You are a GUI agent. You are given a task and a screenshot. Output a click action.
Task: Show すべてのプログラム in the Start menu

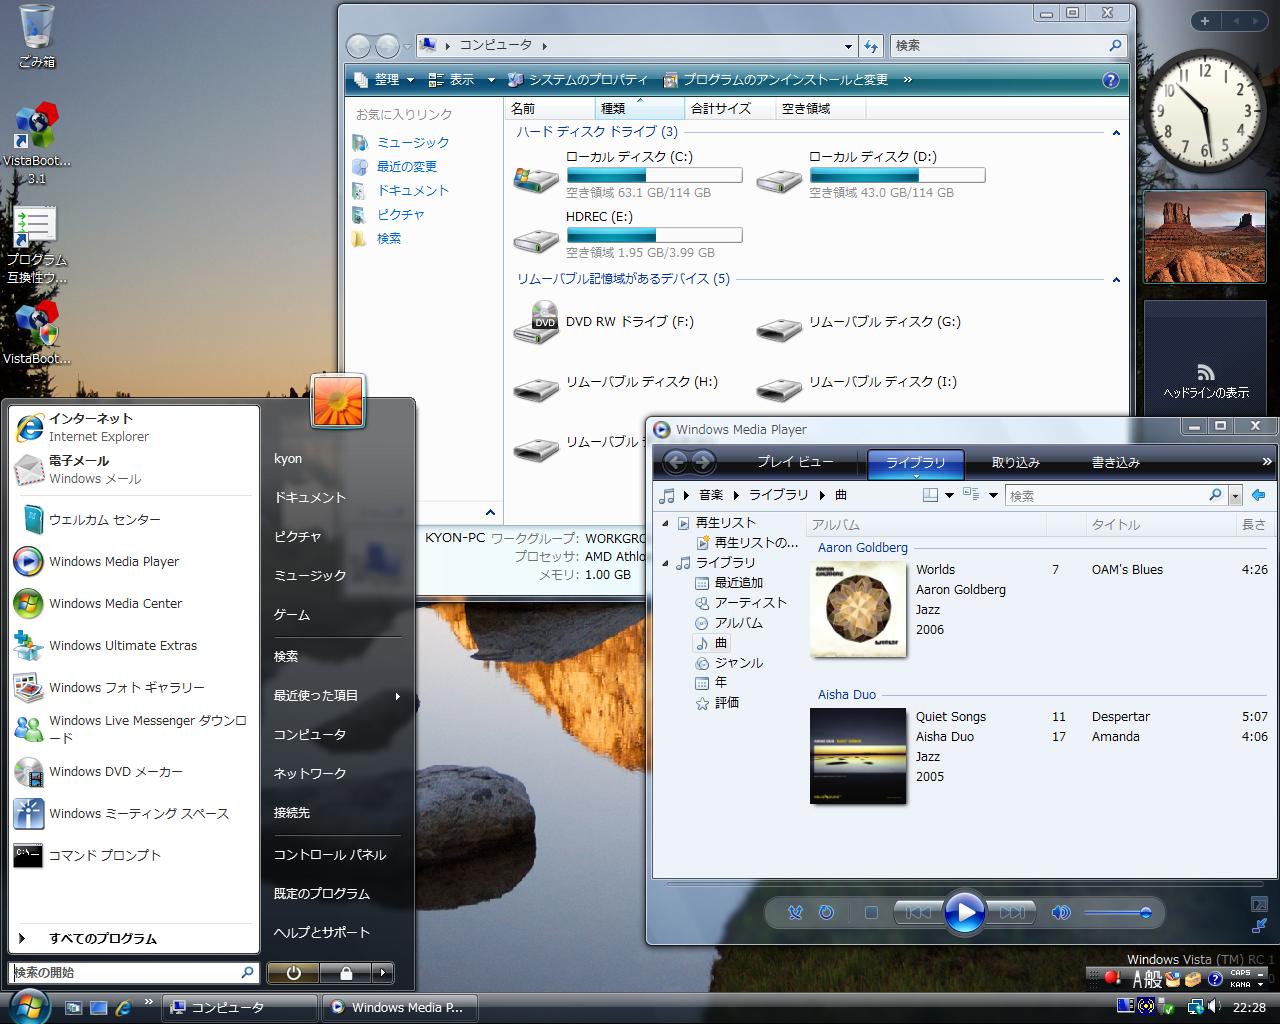point(134,938)
